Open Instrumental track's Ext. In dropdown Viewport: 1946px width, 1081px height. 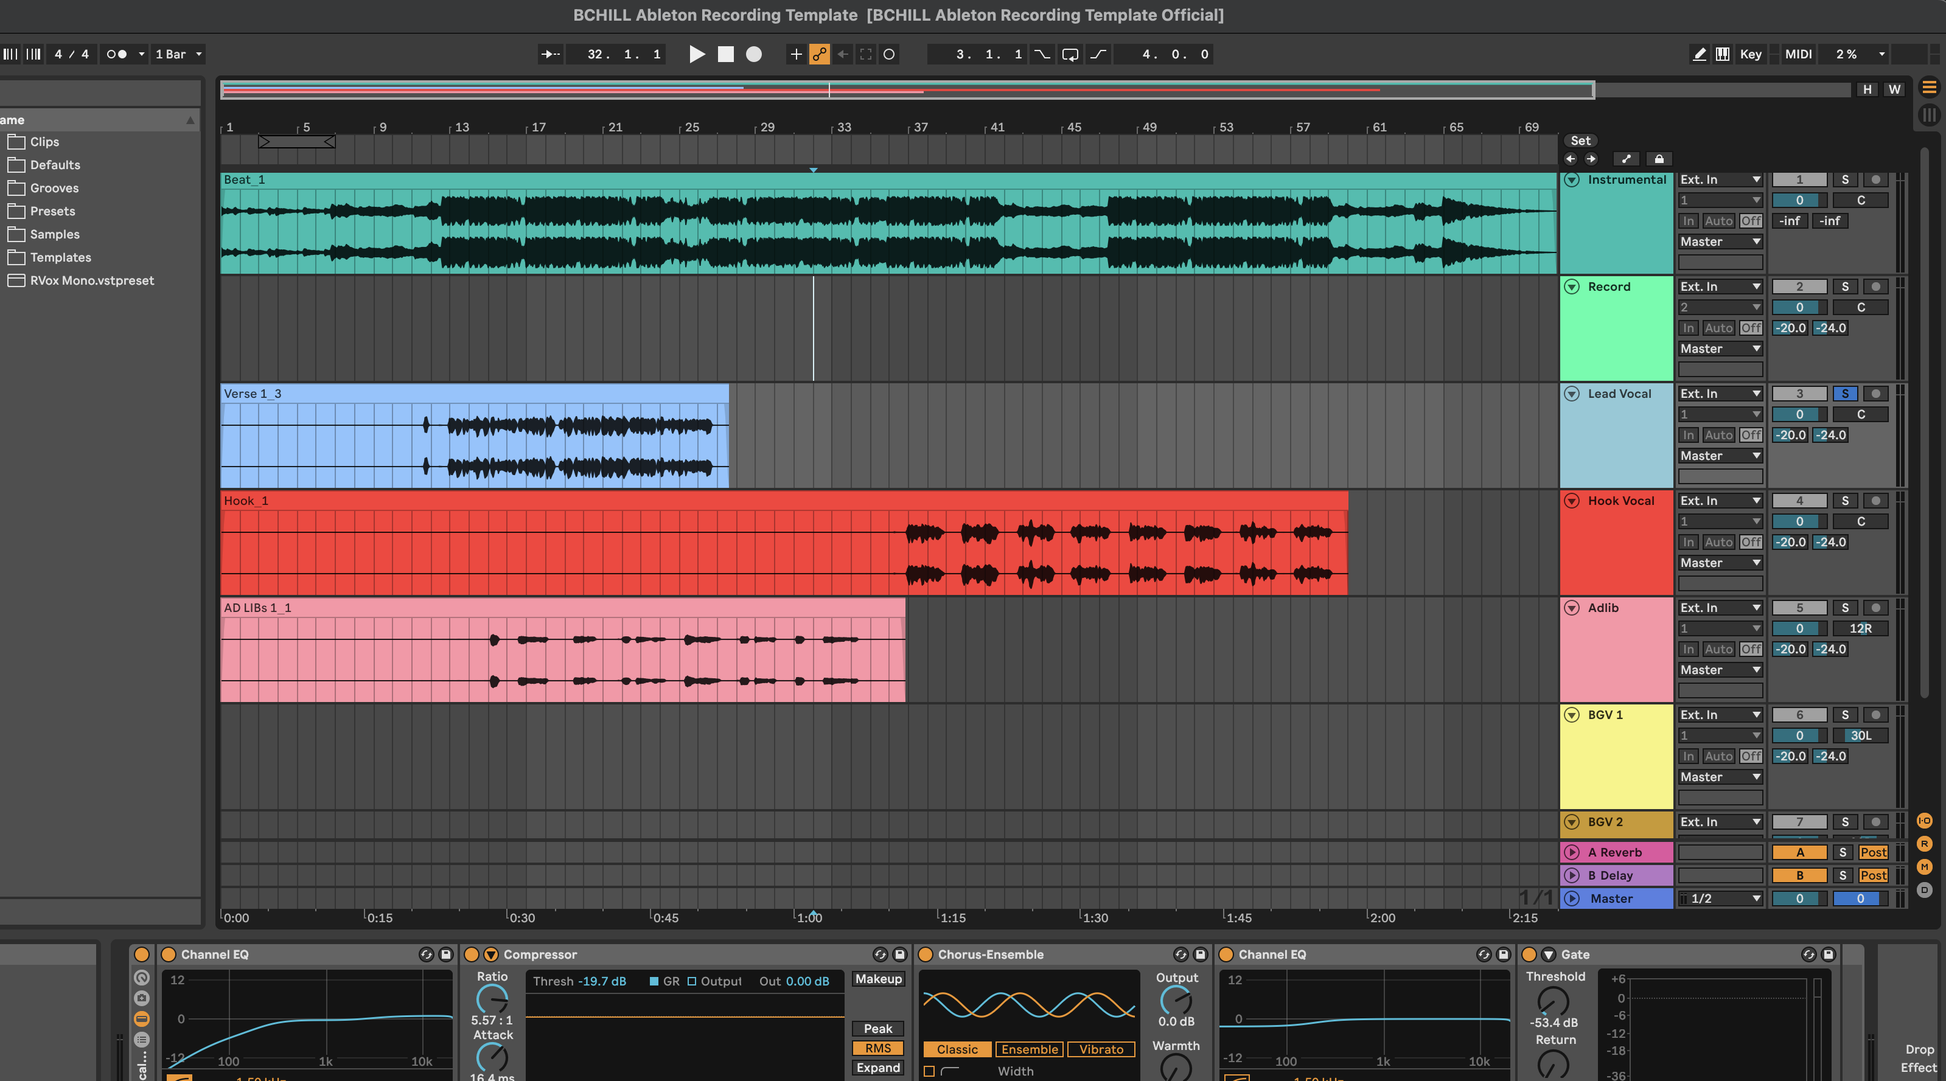click(x=1720, y=180)
